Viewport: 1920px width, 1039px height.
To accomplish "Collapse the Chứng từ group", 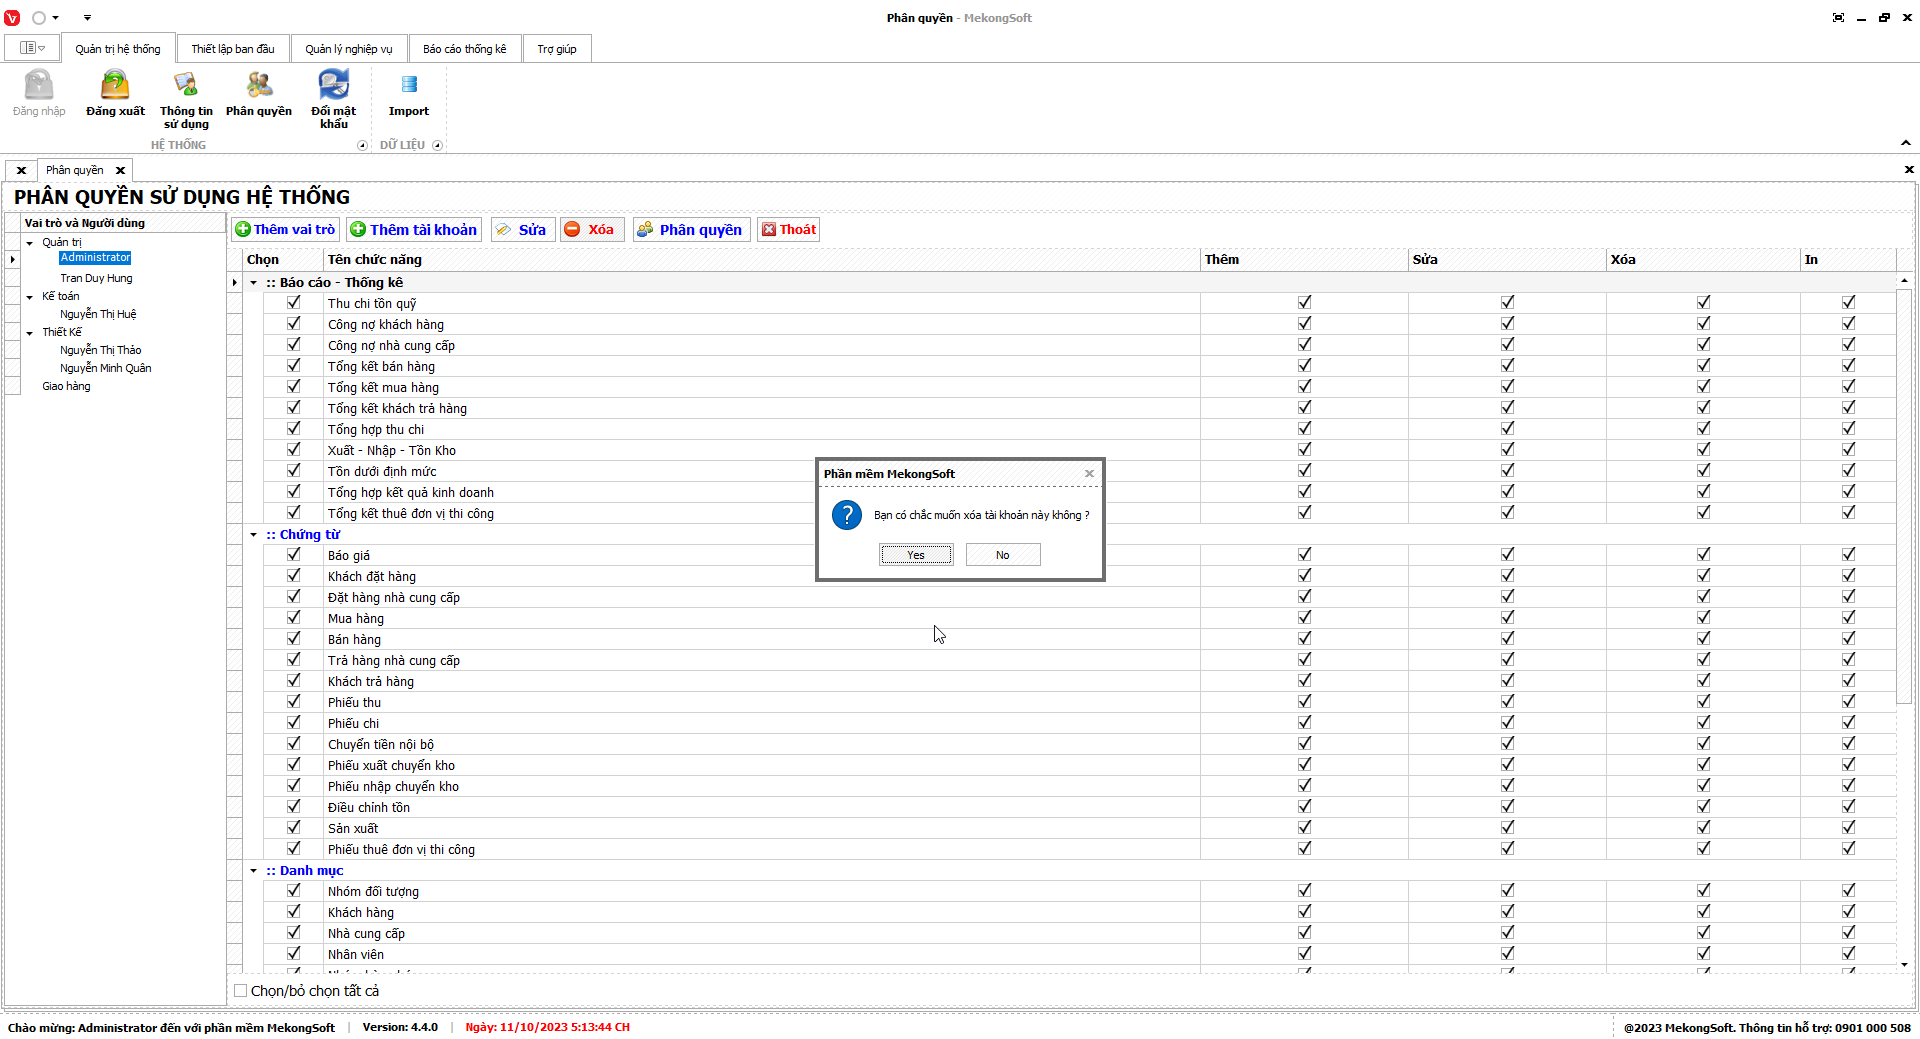I will coord(254,535).
